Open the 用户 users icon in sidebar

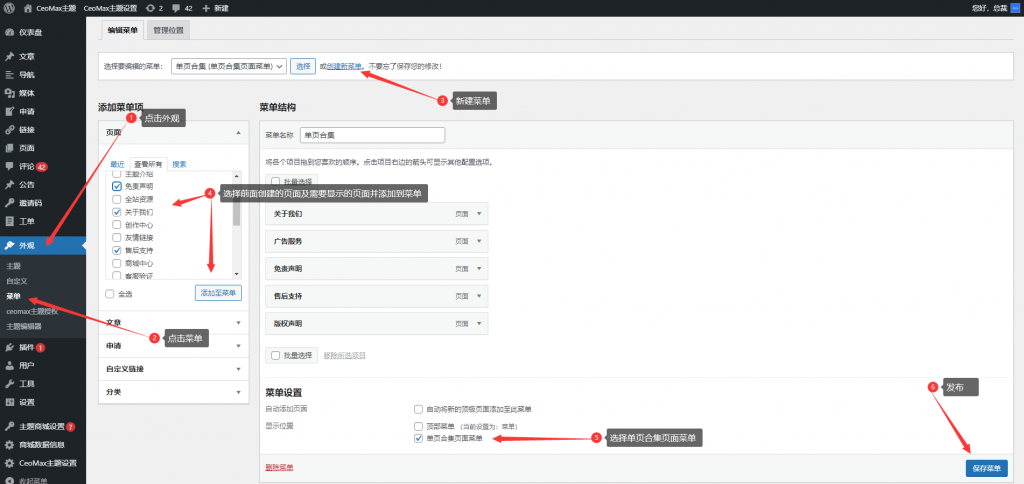point(9,365)
